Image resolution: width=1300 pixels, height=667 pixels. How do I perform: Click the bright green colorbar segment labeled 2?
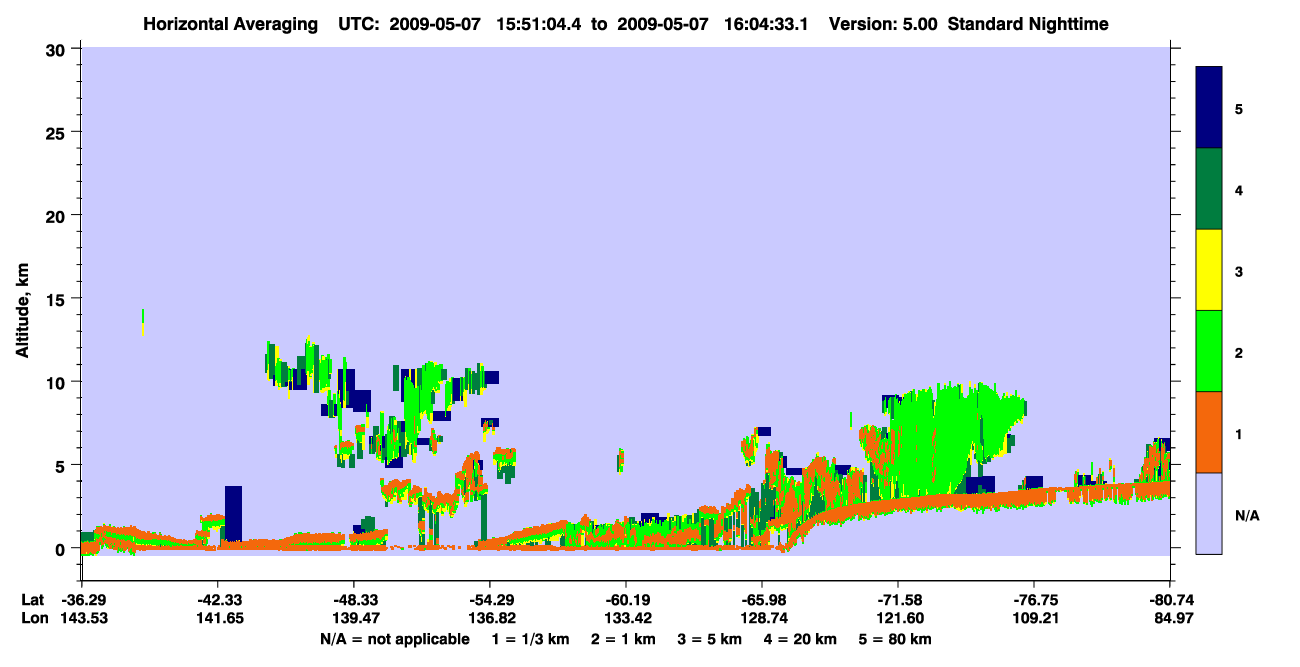tap(1209, 351)
